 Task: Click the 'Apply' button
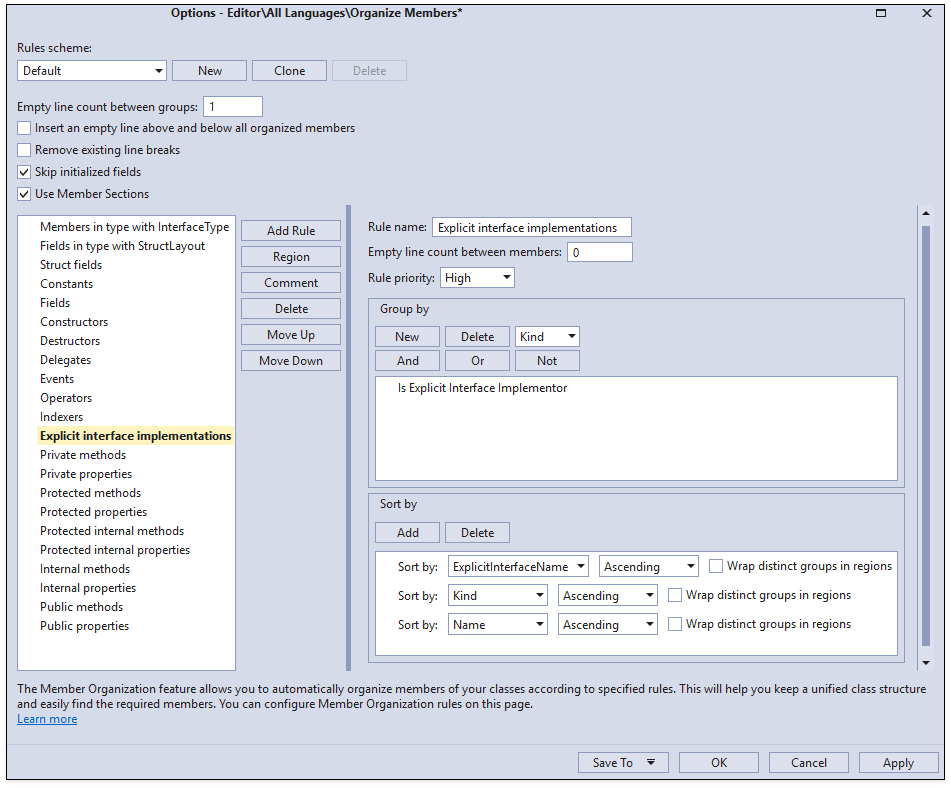(x=897, y=763)
